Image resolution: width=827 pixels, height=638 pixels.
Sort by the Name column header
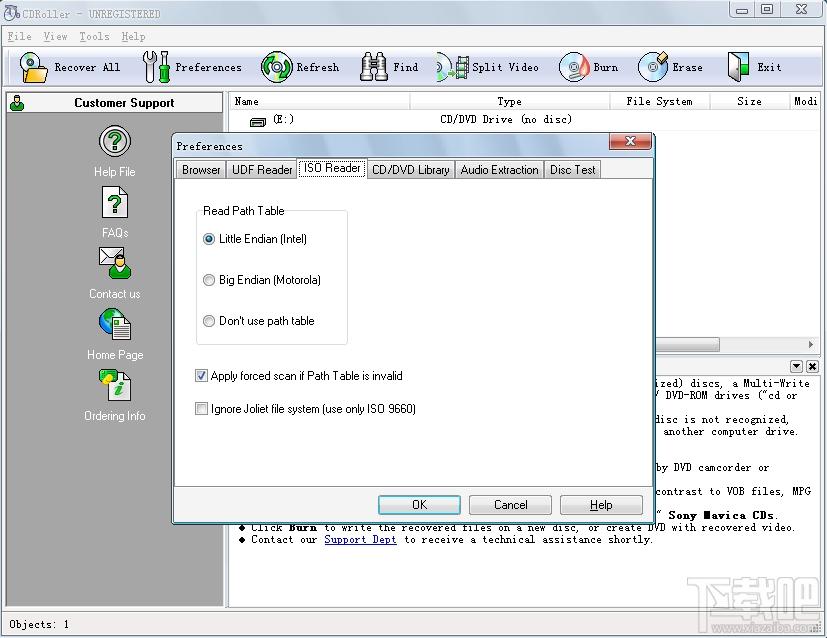pyautogui.click(x=320, y=101)
